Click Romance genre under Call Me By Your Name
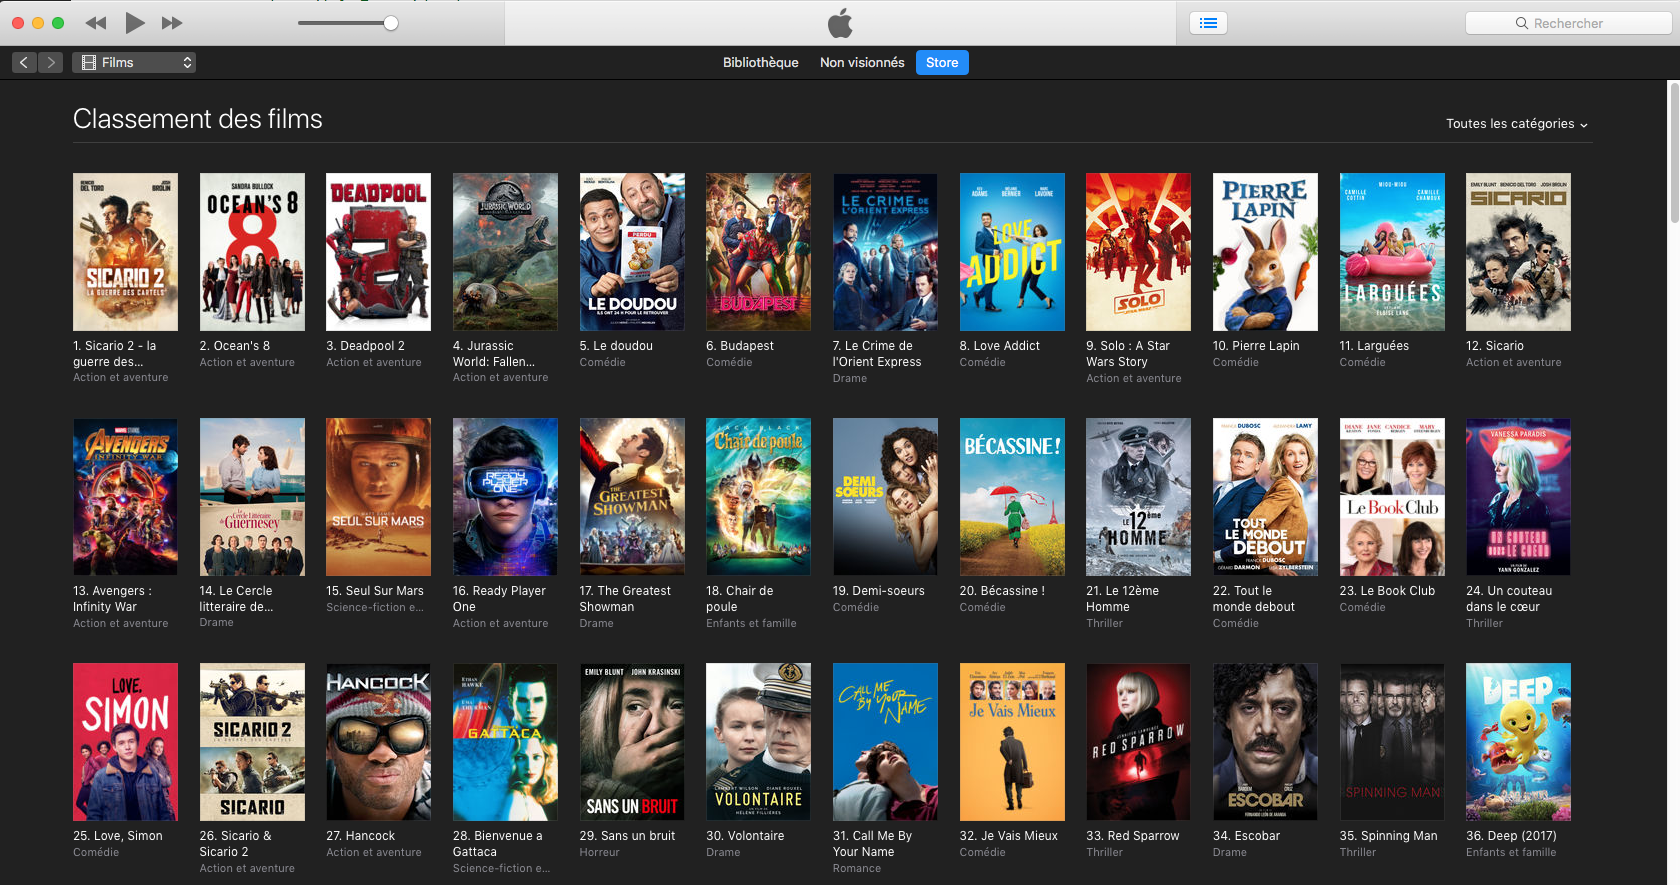1680x885 pixels. (857, 868)
